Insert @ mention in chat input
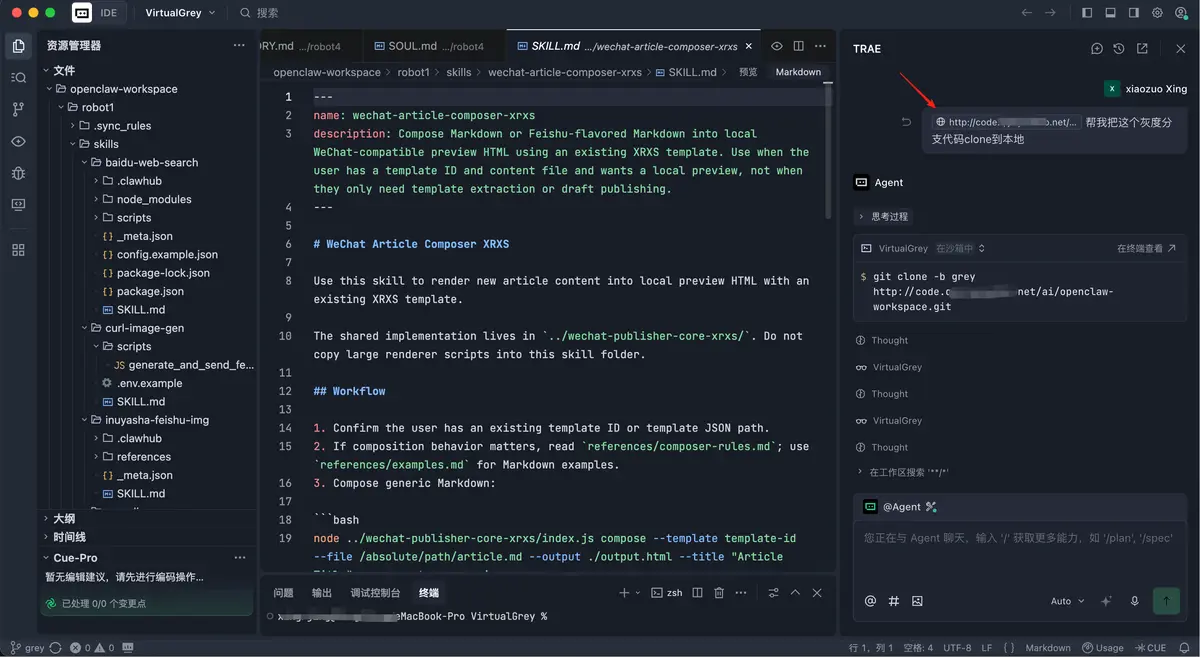 point(870,601)
